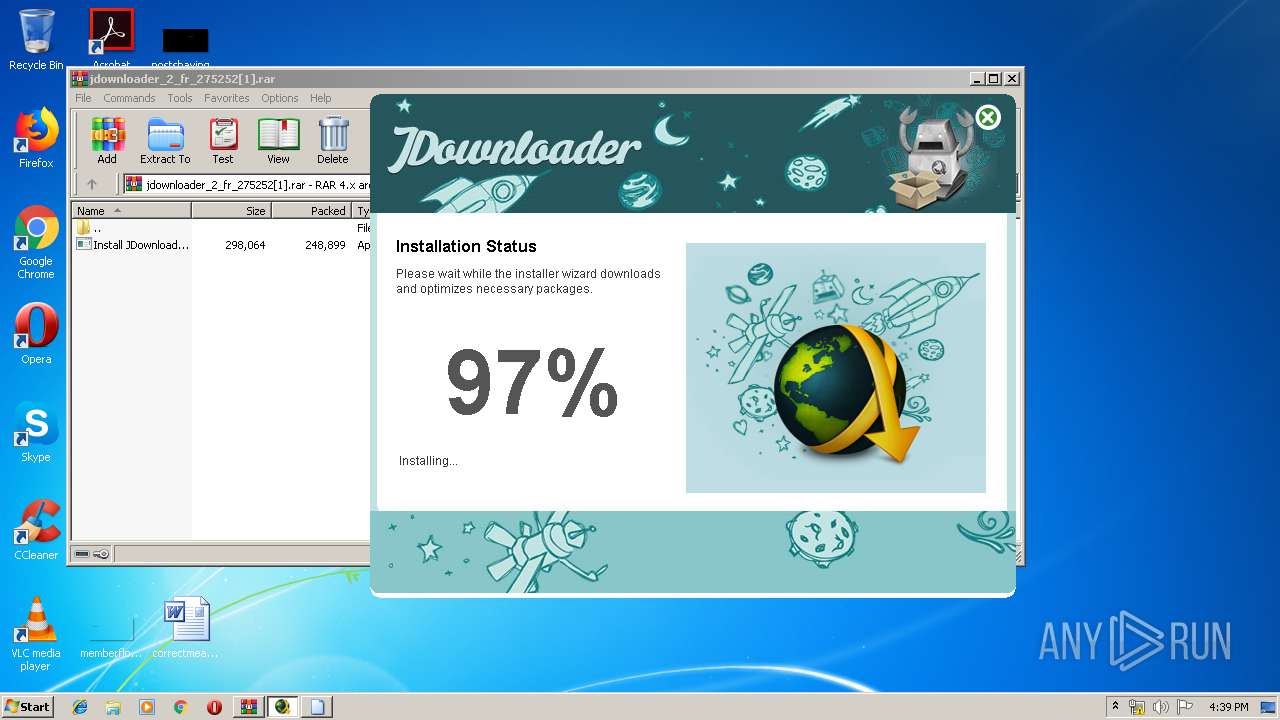Viewport: 1280px width, 720px height.
Task: Open the Firefox desktop shortcut
Action: coord(36,138)
